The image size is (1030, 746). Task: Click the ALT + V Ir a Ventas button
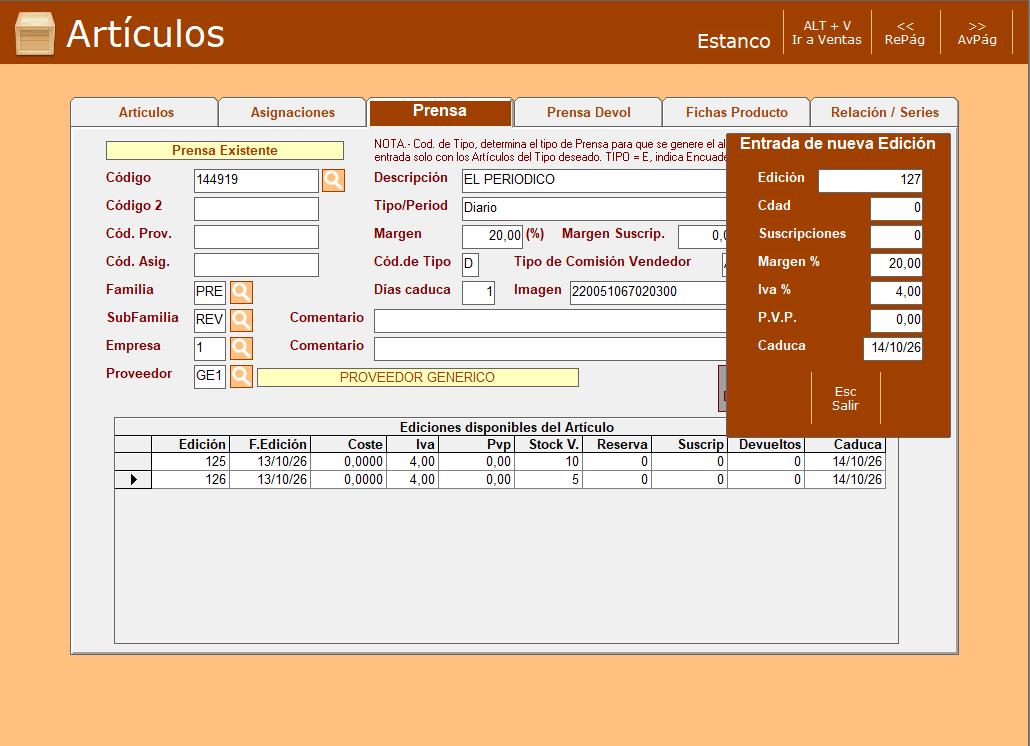[827, 33]
